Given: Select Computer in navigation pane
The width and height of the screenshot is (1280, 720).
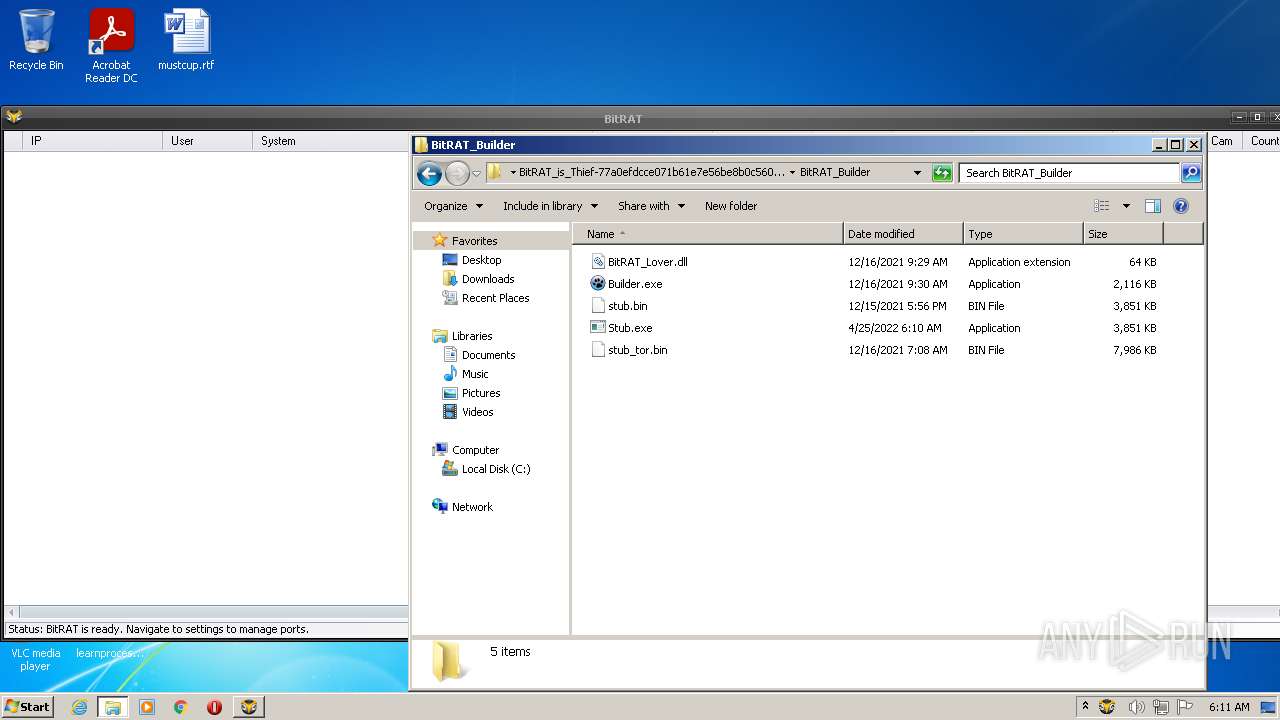Looking at the screenshot, I should click(475, 450).
